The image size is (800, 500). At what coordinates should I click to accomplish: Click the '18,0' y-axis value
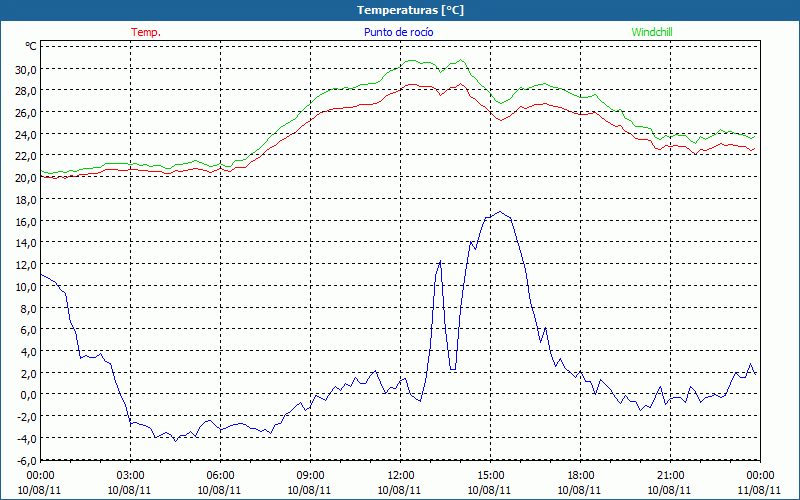coord(26,200)
